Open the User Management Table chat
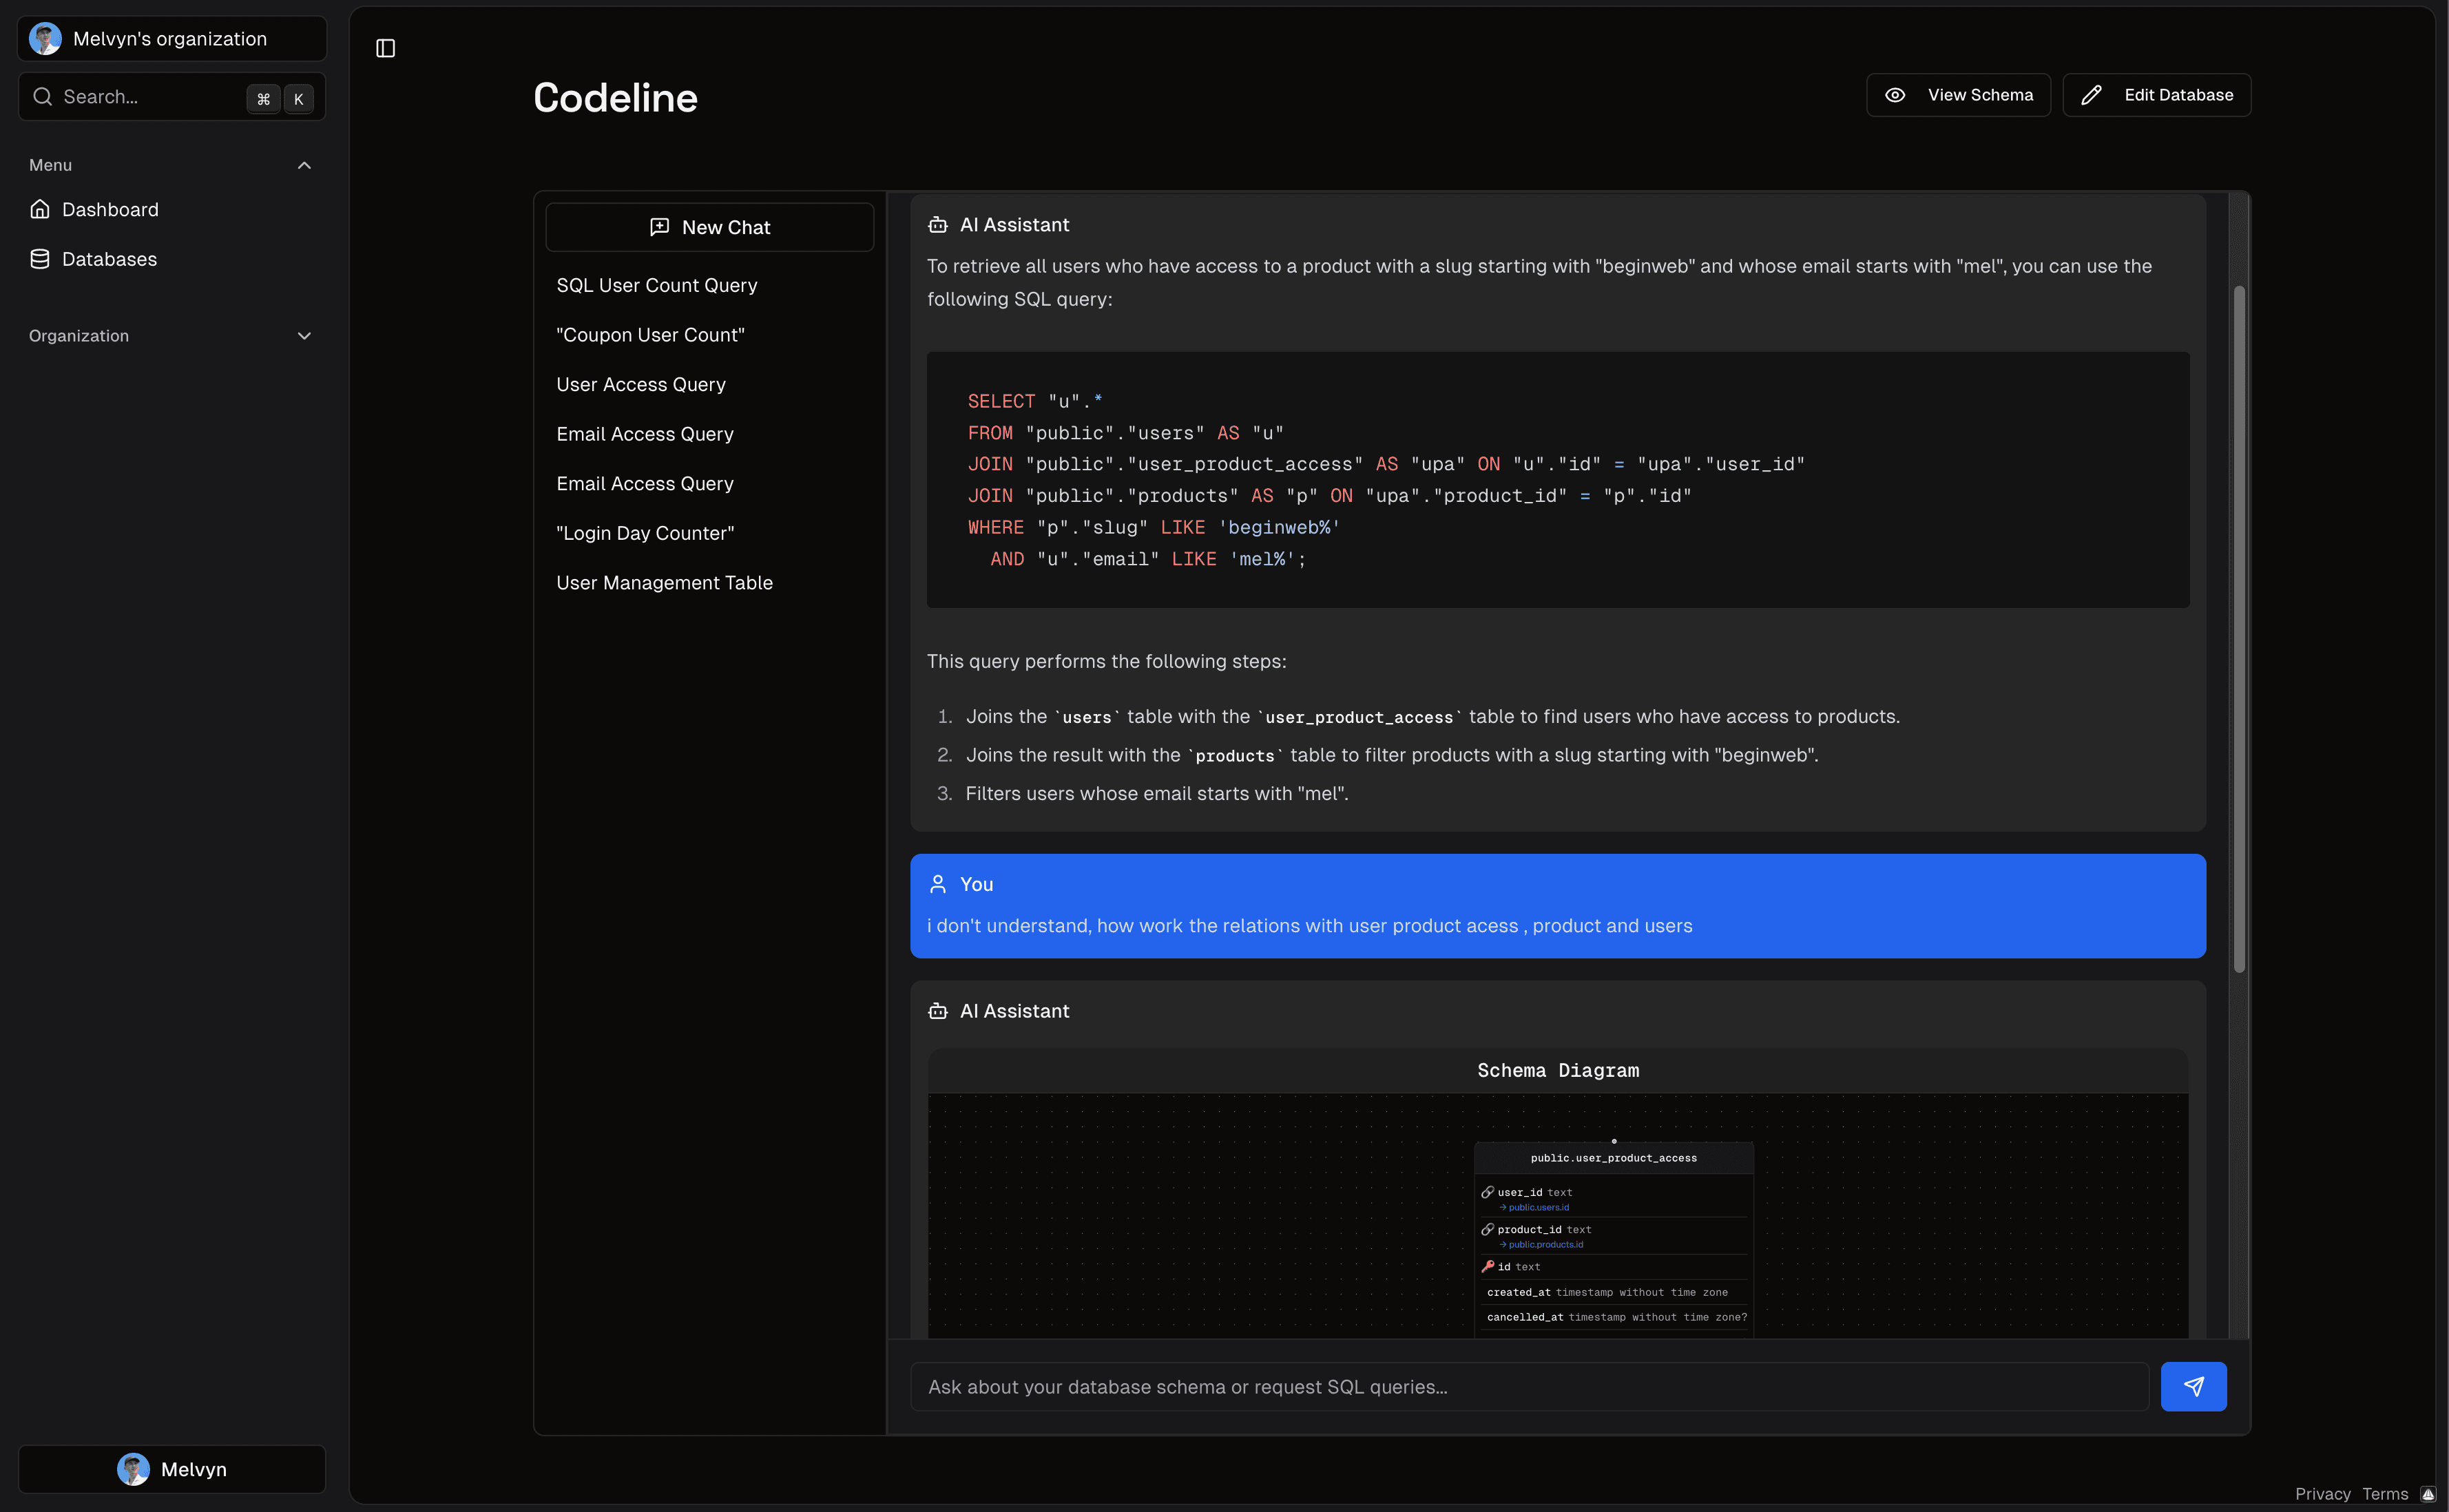This screenshot has width=2449, height=1512. click(x=664, y=582)
